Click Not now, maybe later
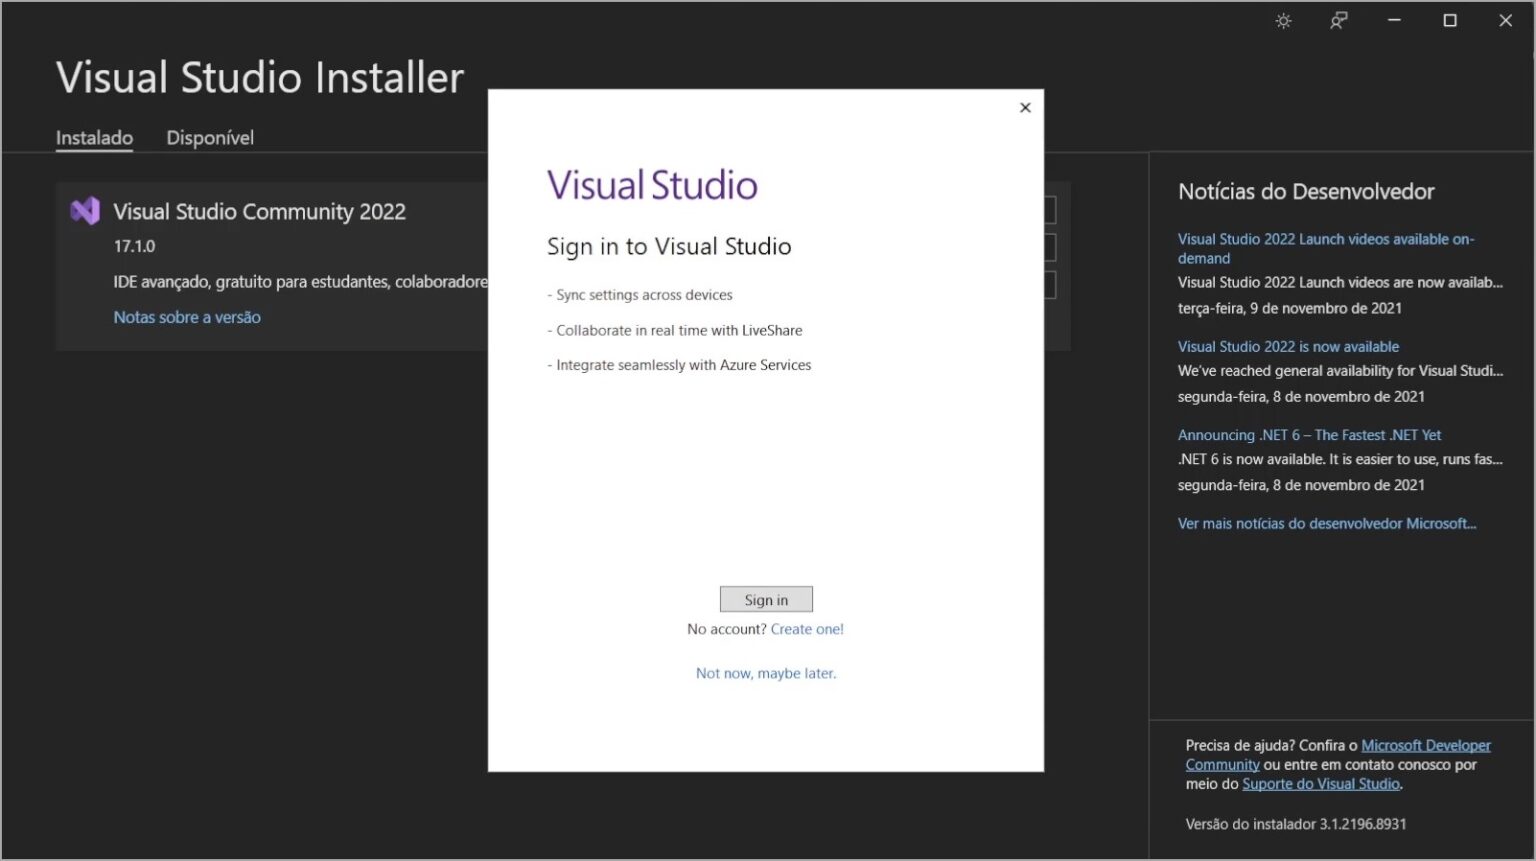This screenshot has height=861, width=1536. tap(766, 672)
